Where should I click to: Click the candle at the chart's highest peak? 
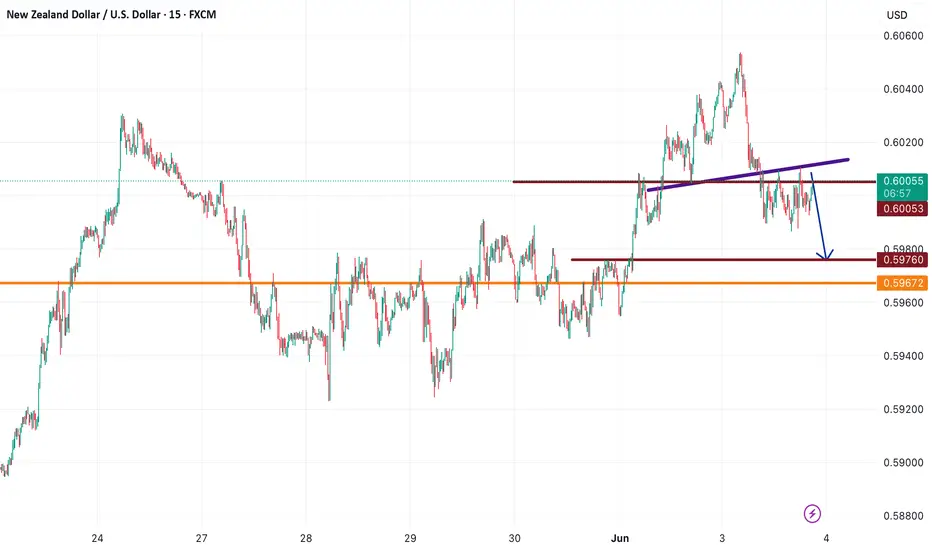pyautogui.click(x=741, y=59)
